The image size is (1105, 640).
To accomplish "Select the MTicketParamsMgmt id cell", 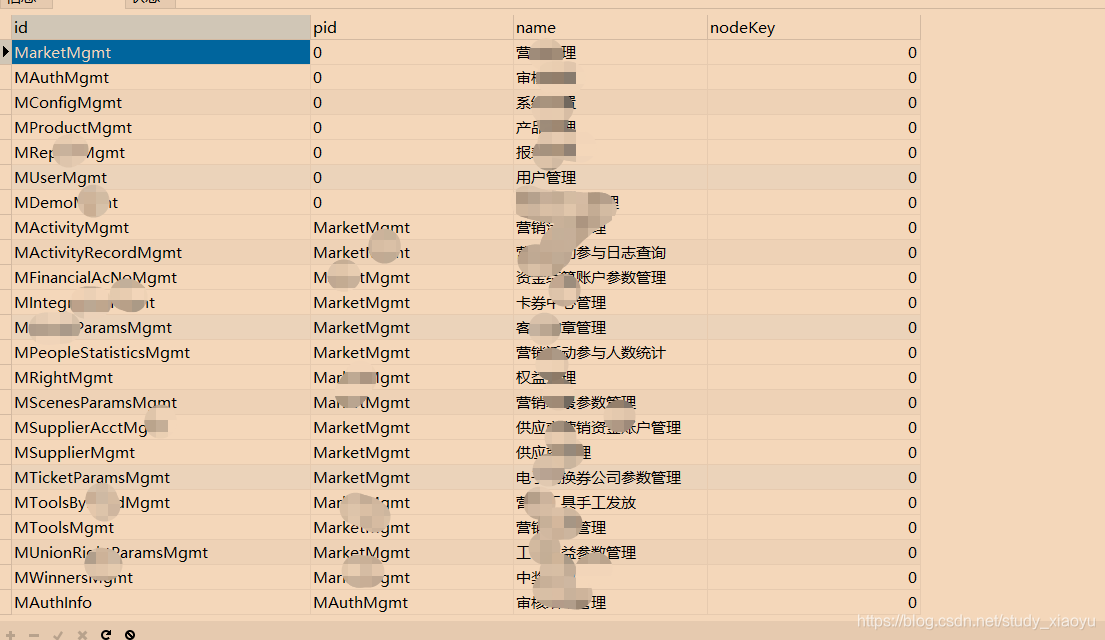I will pos(161,477).
